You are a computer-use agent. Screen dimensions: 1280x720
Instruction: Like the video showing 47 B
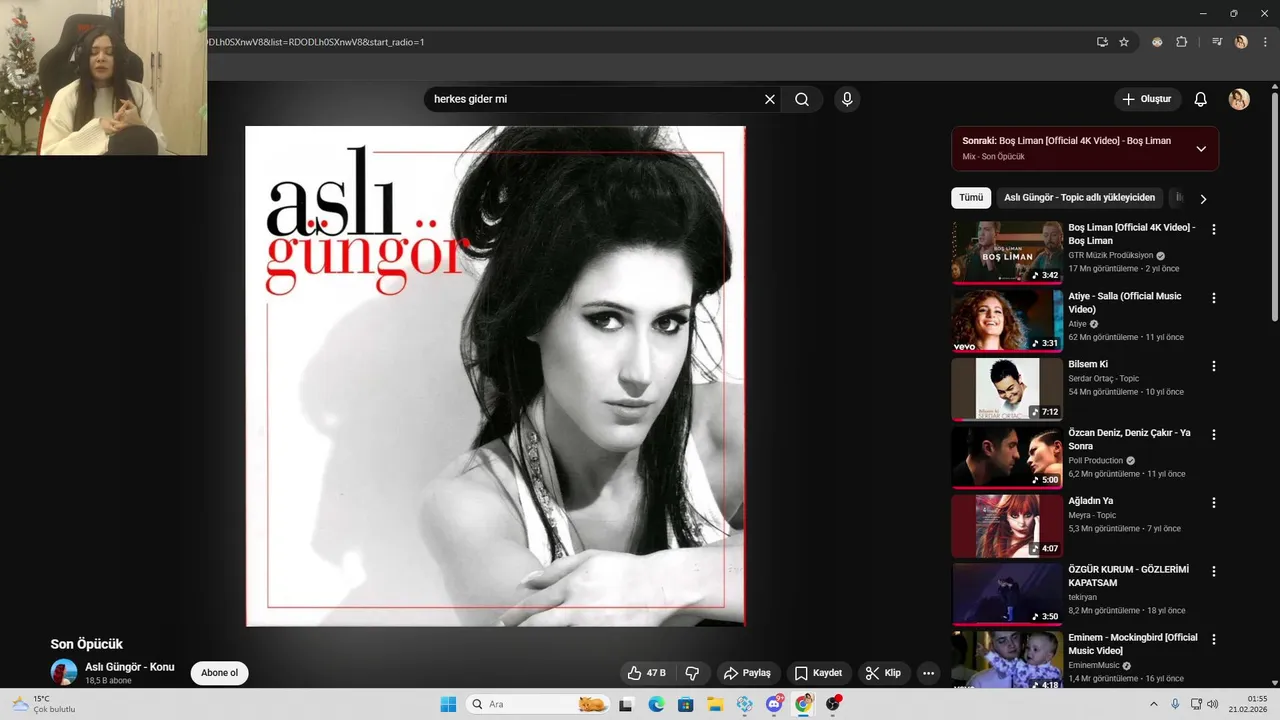pos(646,673)
